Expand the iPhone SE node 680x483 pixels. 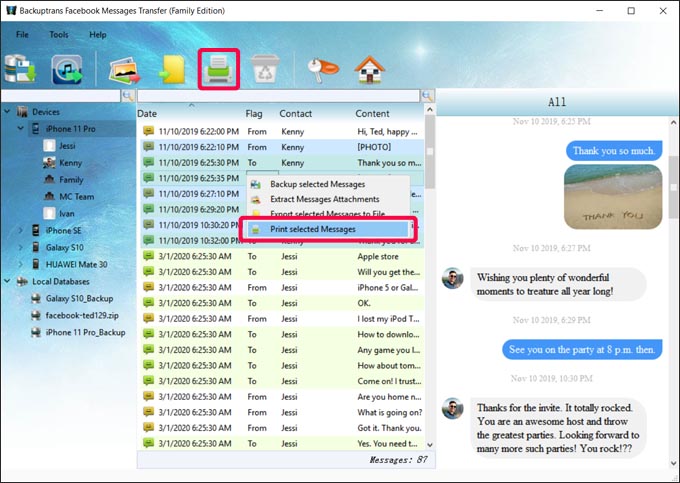tap(20, 230)
